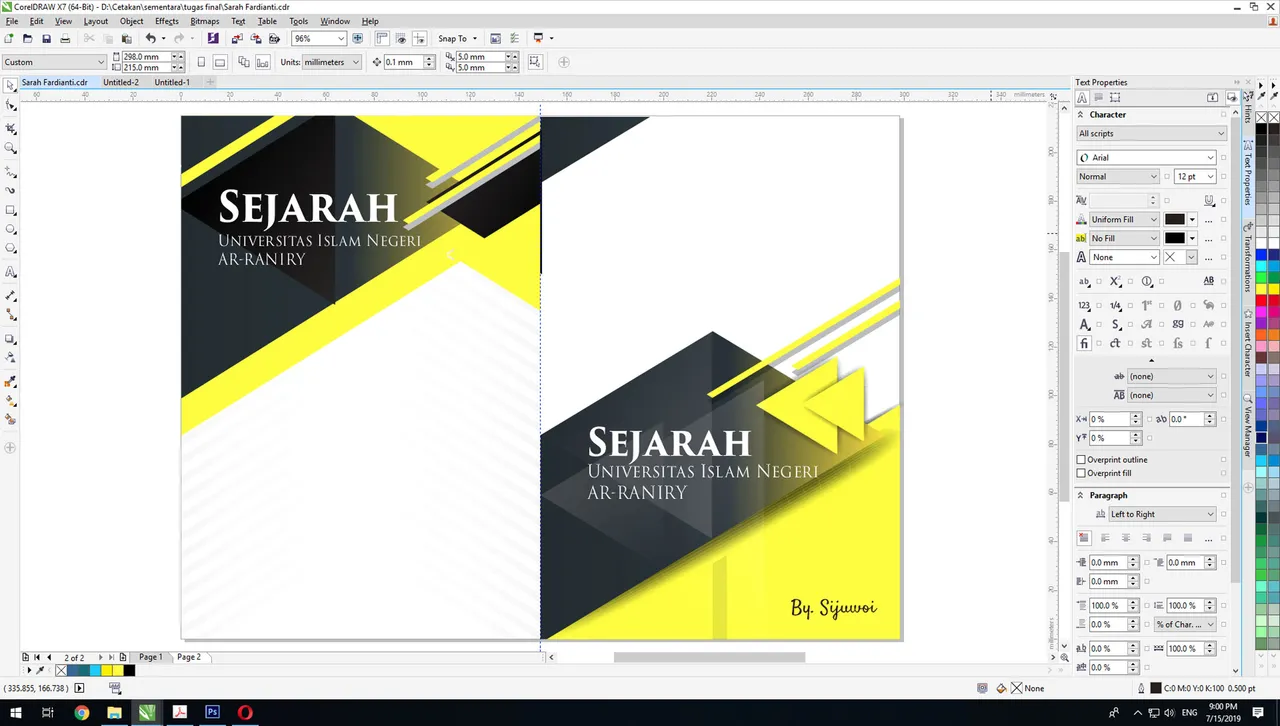Open the Effects menu
The width and height of the screenshot is (1280, 726).
point(166,21)
